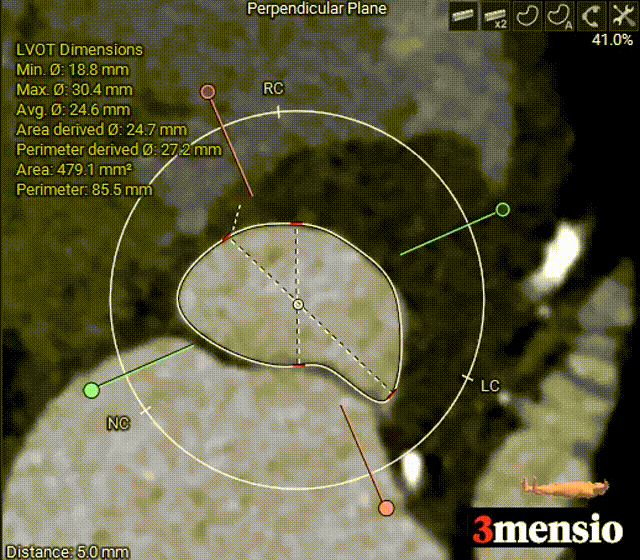Click the patient orientation figure icon

click(x=565, y=487)
